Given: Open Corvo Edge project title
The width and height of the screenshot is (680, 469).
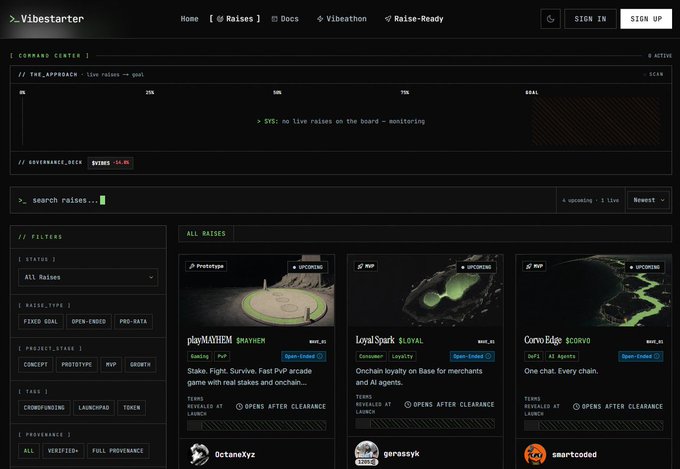Looking at the screenshot, I should tap(543, 340).
